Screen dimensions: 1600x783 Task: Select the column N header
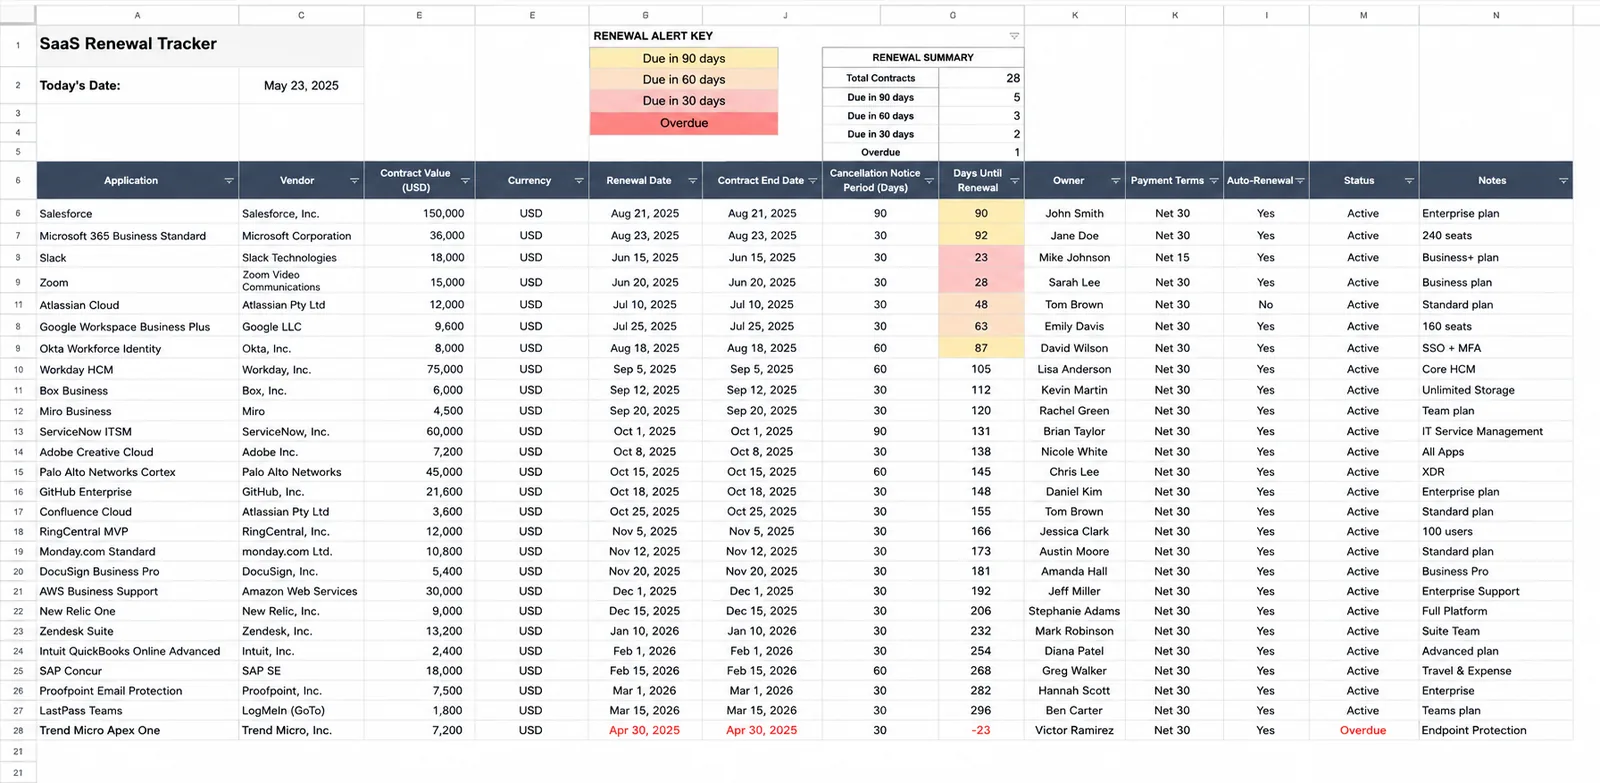(x=1496, y=15)
